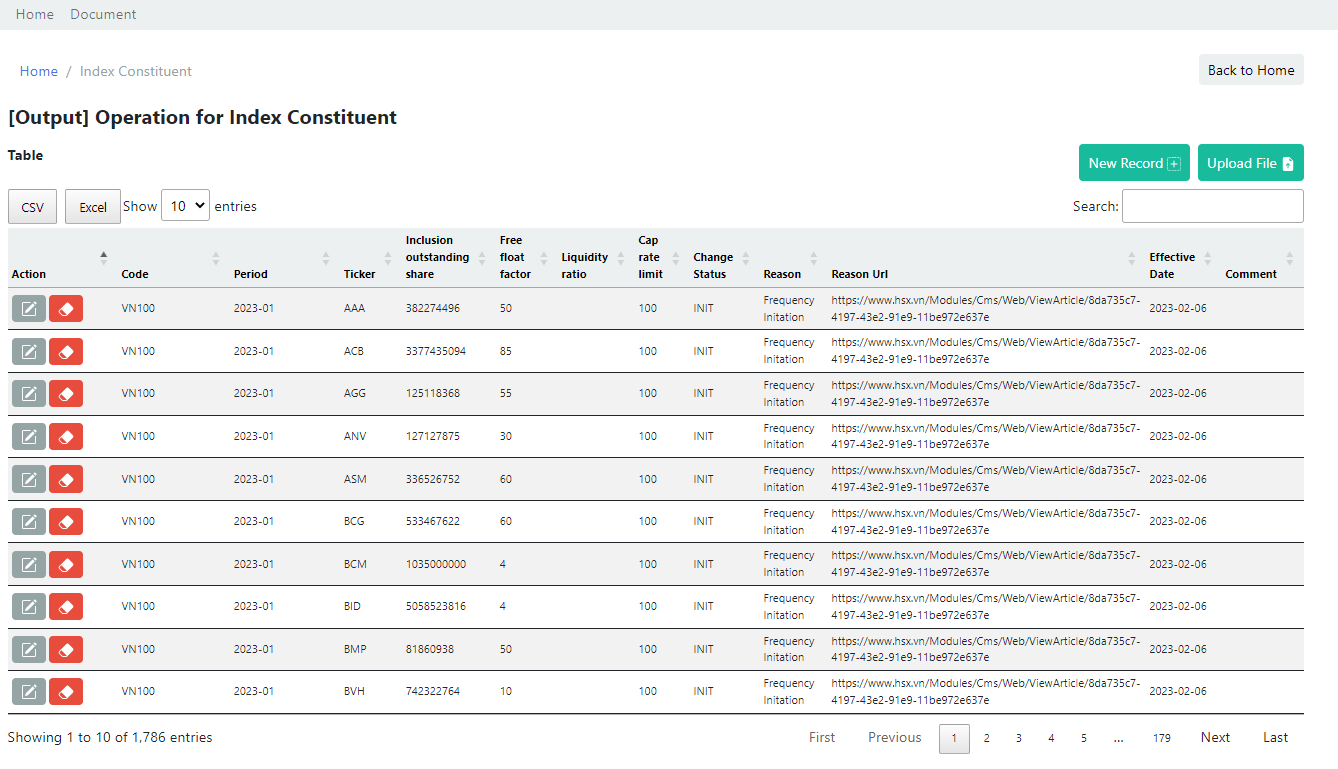Delete the BVH ticker row
This screenshot has width=1338, height=769.
[x=66, y=691]
